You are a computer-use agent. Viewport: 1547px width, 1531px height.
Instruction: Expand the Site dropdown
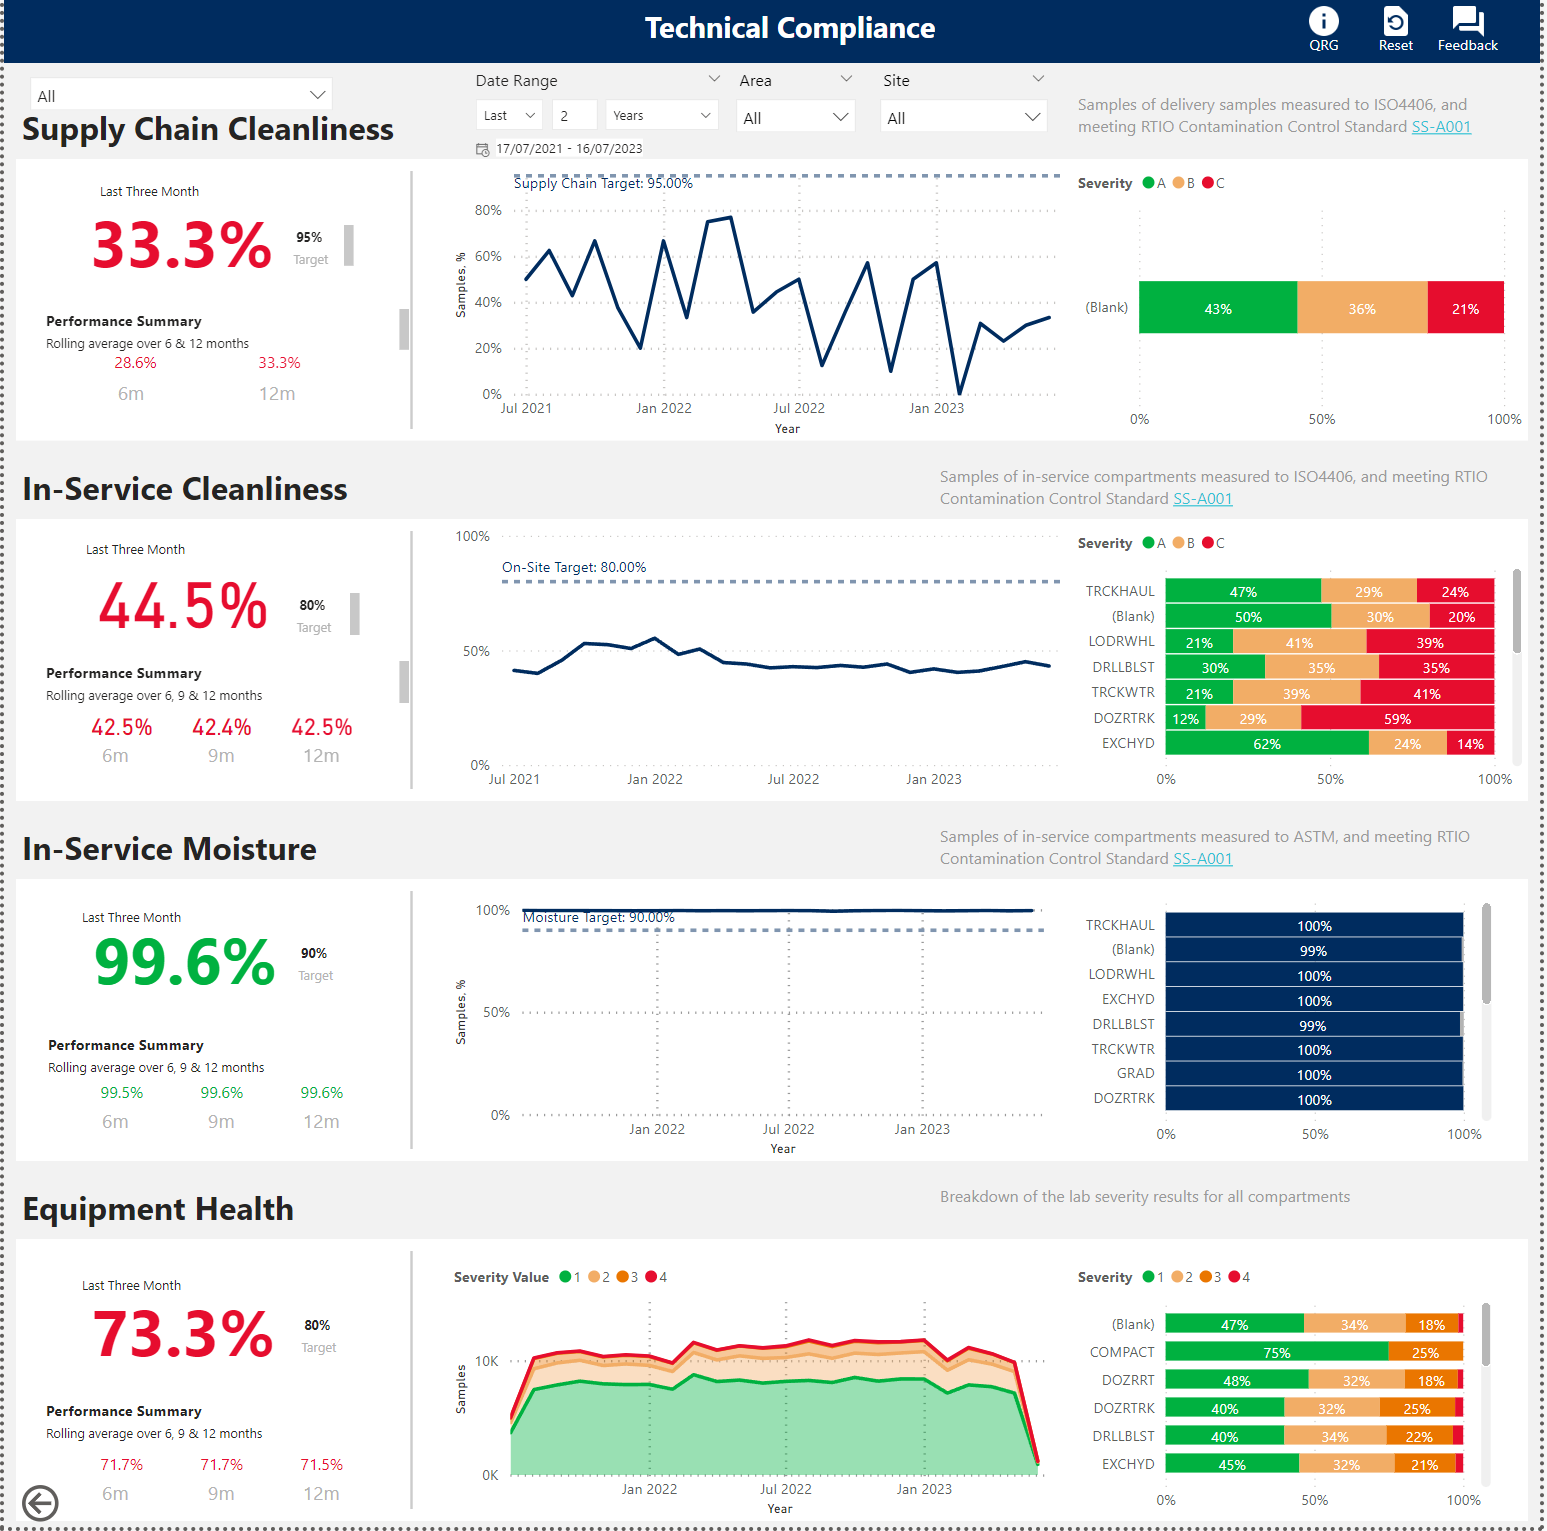964,118
